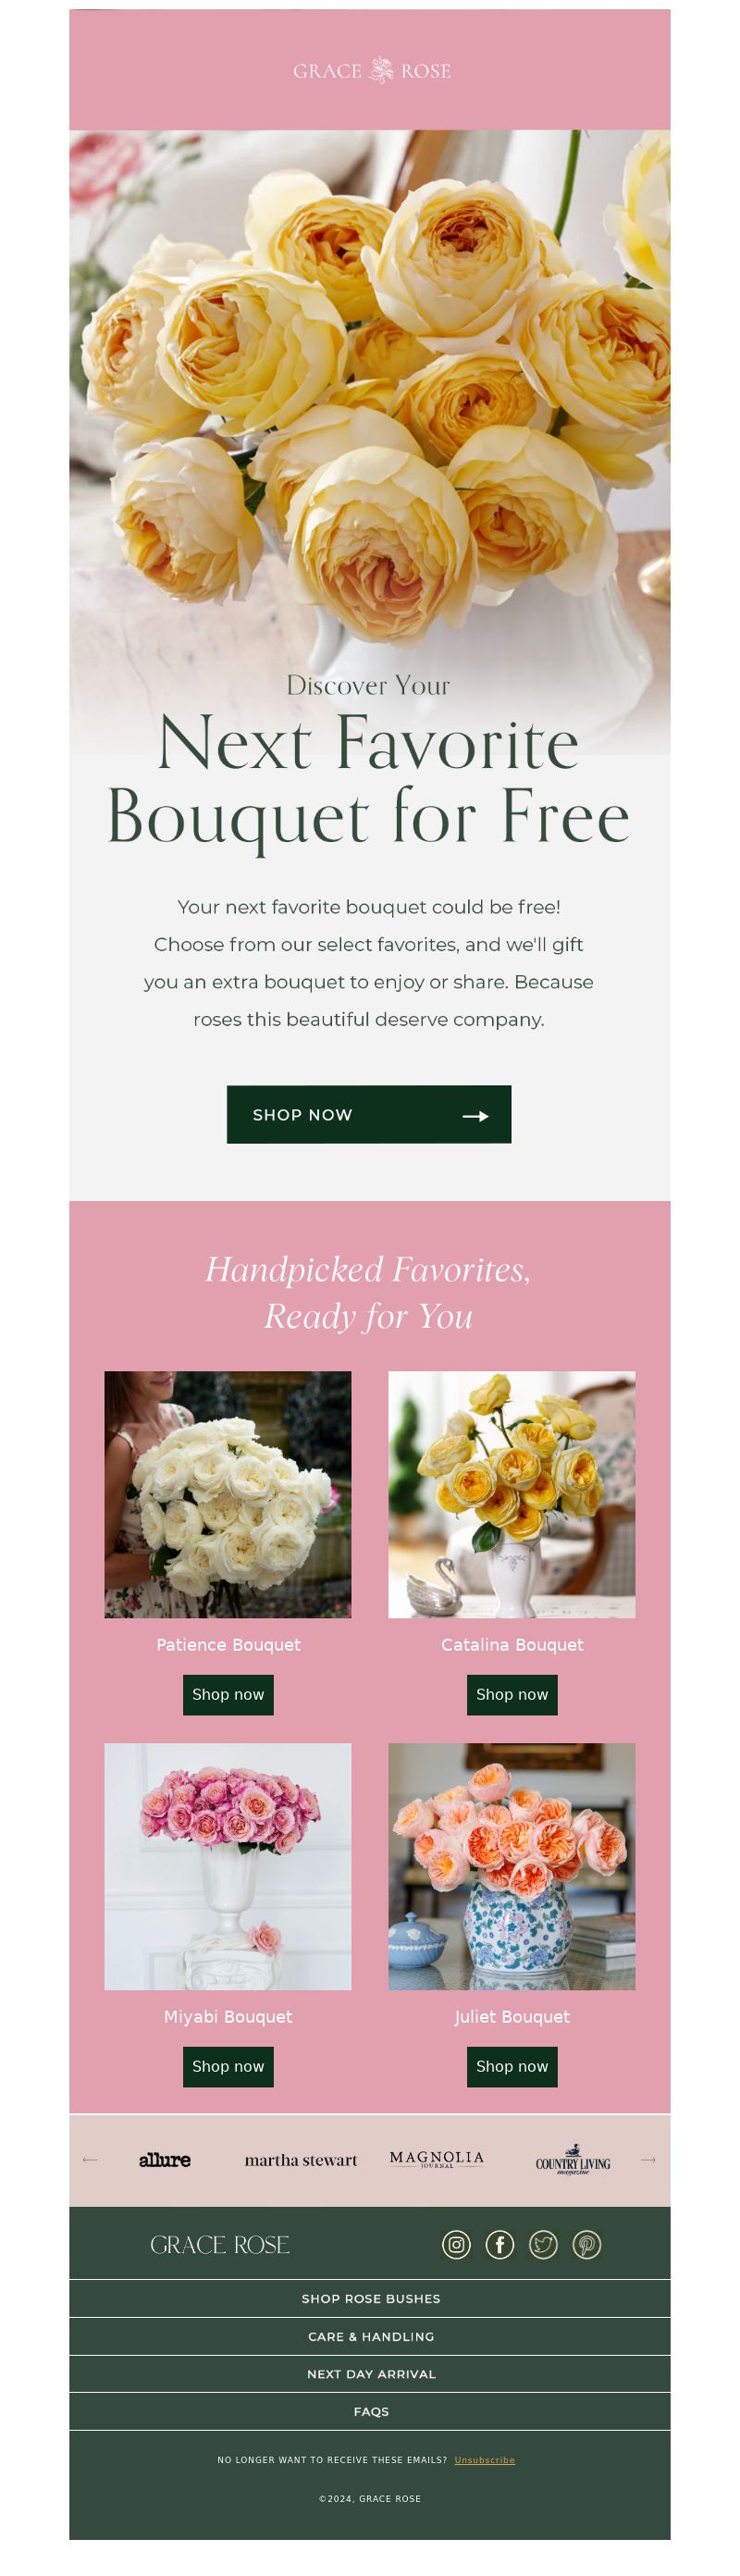Open the Twitter bird icon
Viewport: 740px width, 2576px height.
coord(543,2245)
